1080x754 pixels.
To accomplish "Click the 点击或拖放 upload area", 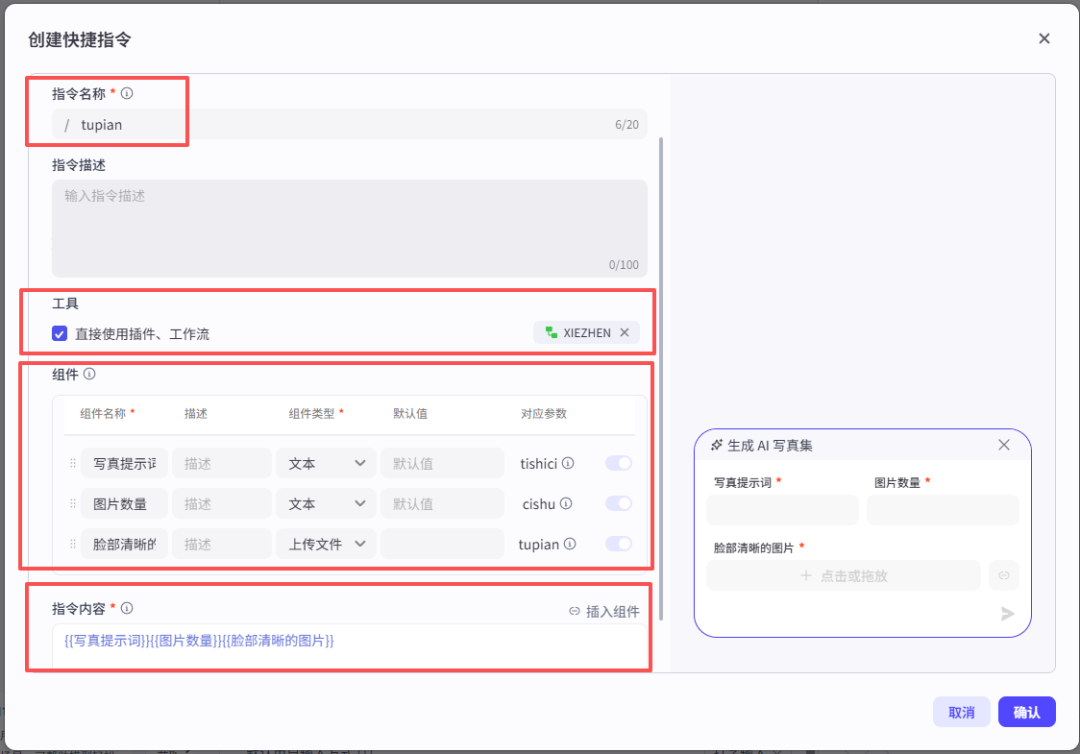I will [843, 575].
